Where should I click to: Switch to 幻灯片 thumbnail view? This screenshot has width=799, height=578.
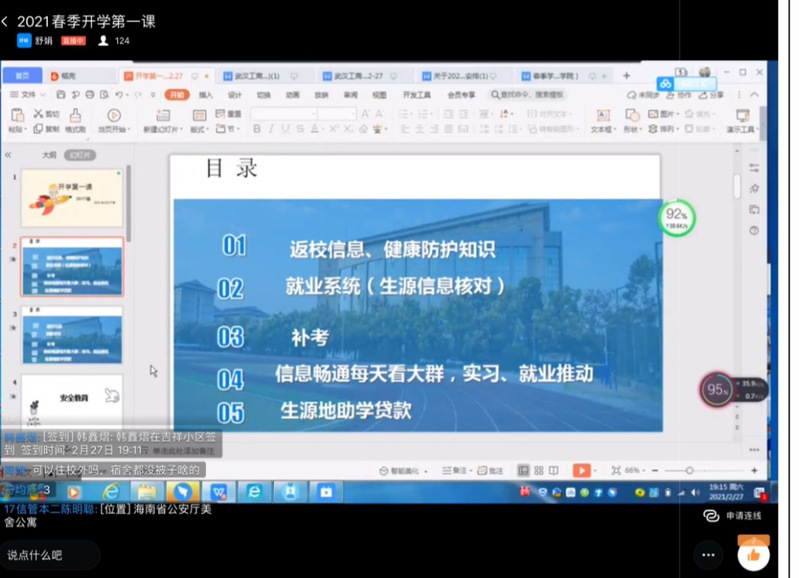79,155
